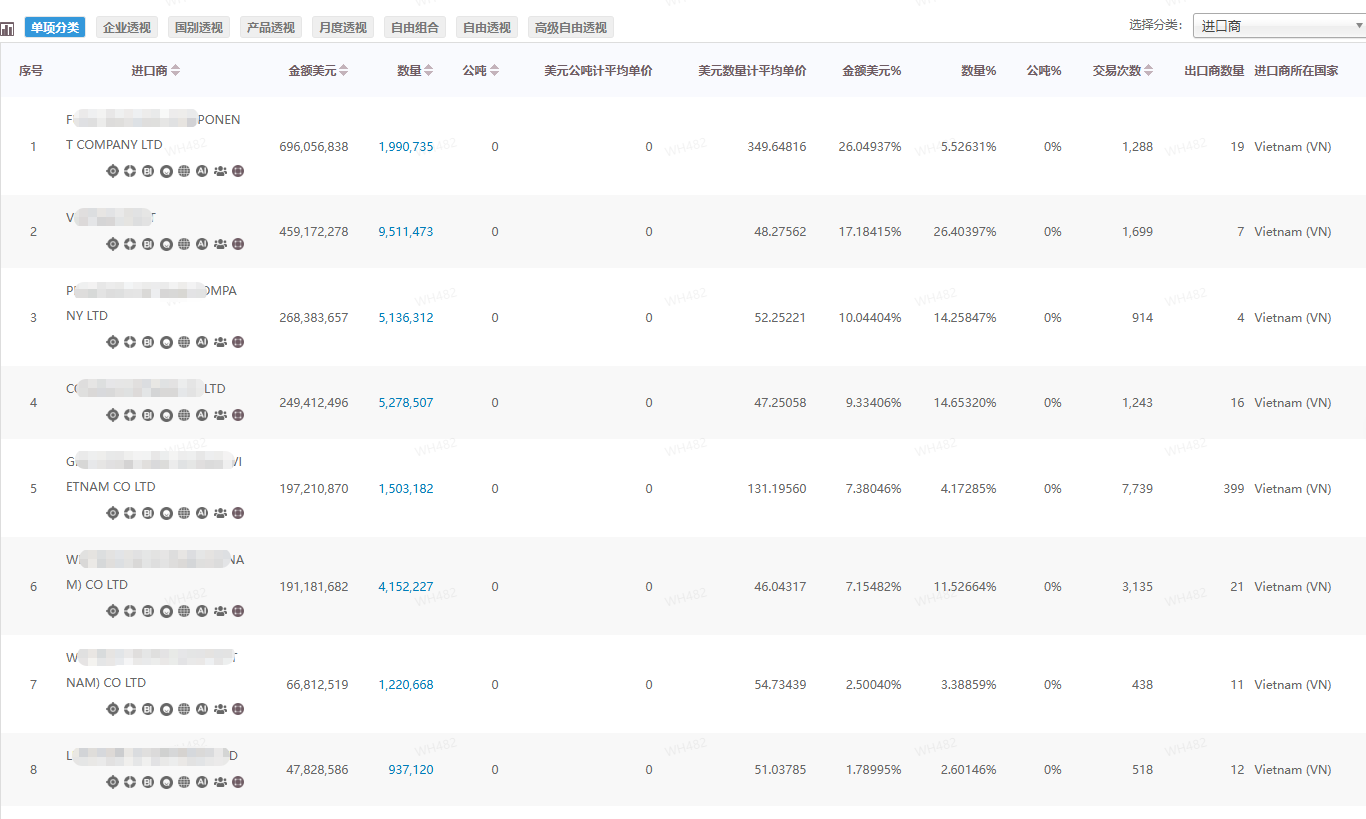Toggle sorting on the 金额美元 column
1366x819 pixels.
pyautogui.click(x=342, y=70)
